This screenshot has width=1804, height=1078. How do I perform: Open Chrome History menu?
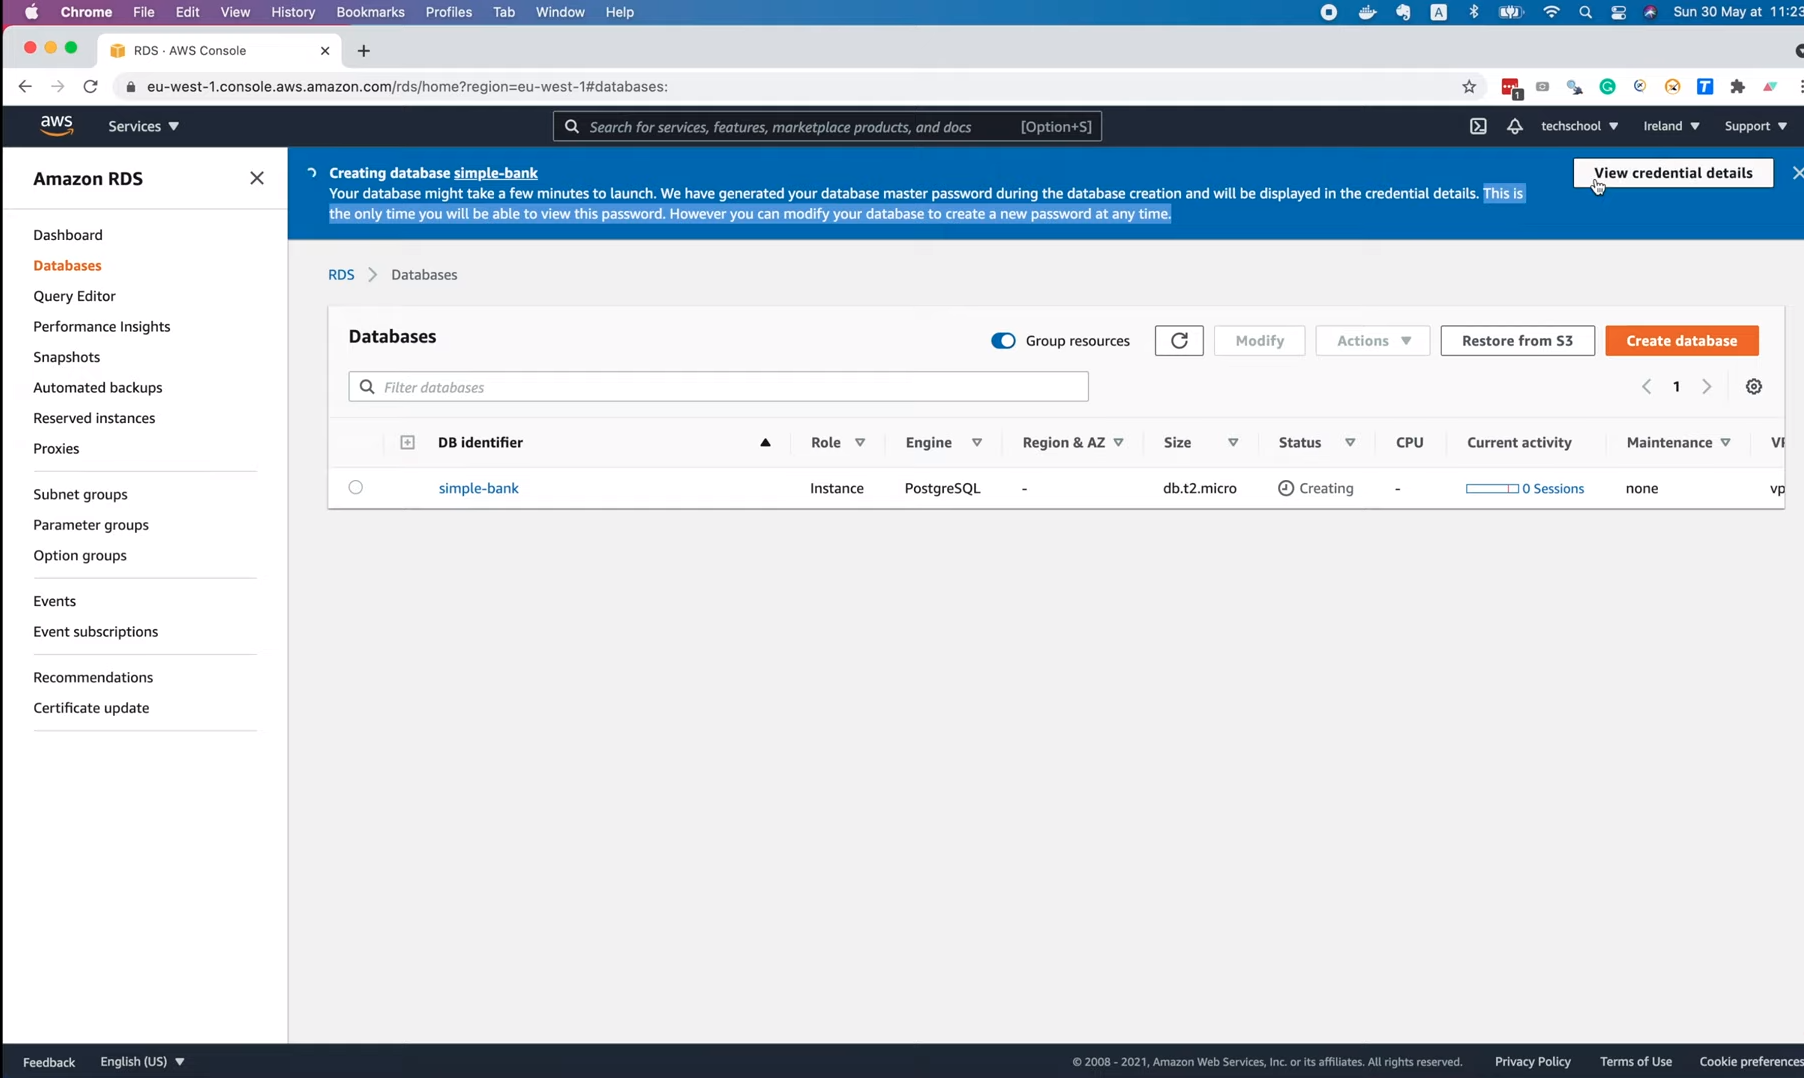tap(293, 12)
